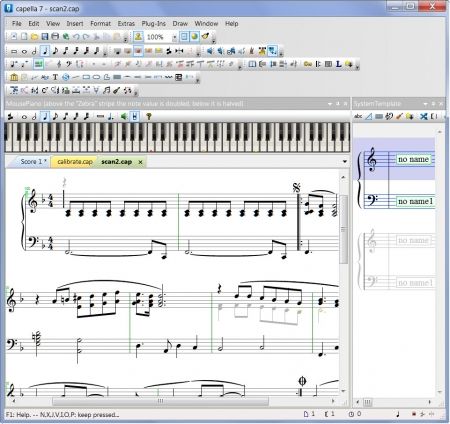Click the gallery building icon
Image resolution: width=450 pixels, height=424 pixels.
14,77
